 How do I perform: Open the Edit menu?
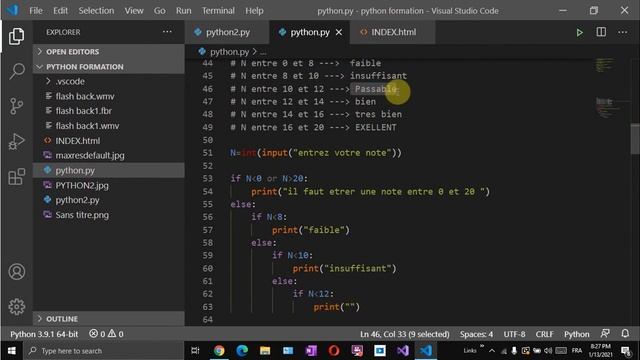click(60, 11)
